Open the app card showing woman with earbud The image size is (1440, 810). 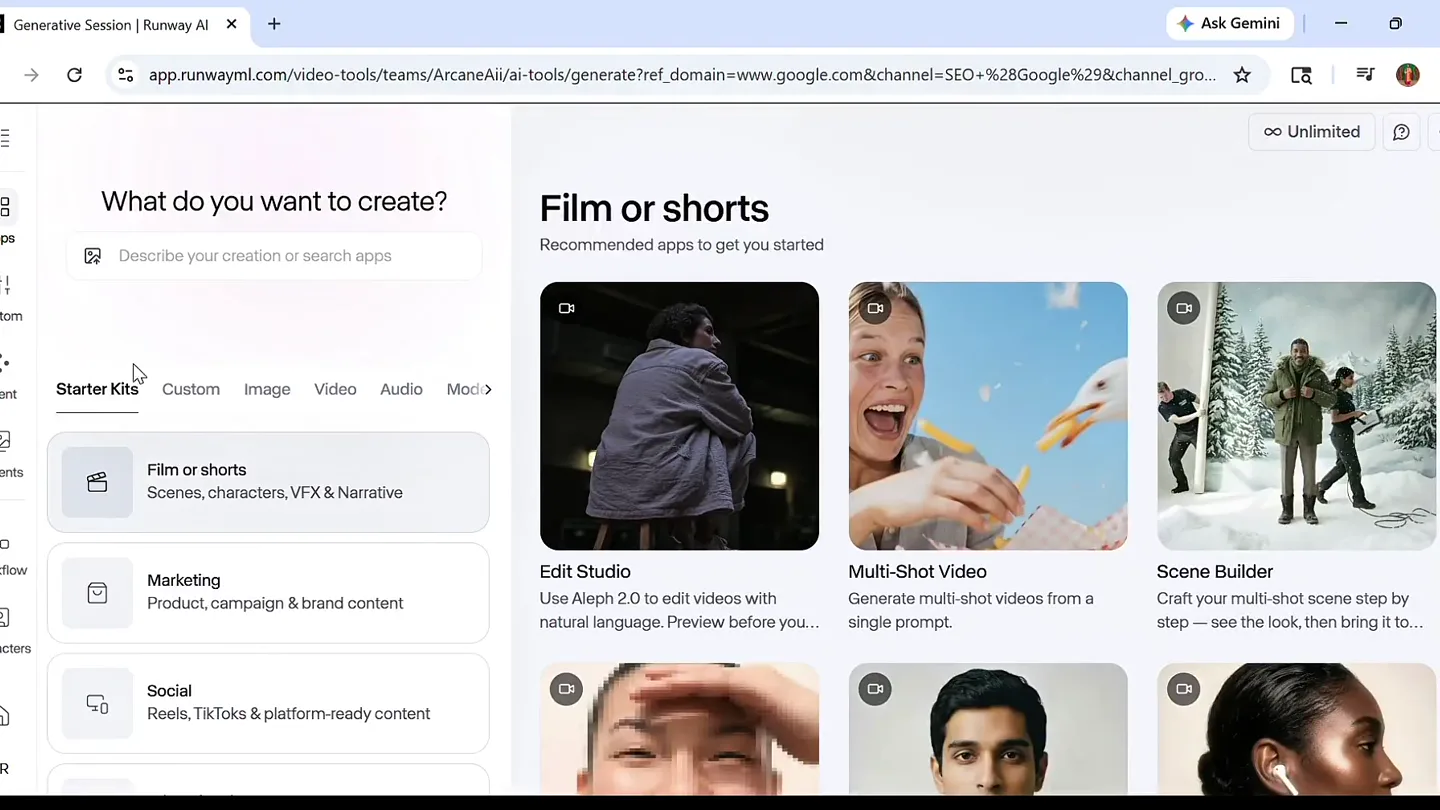pos(1296,730)
